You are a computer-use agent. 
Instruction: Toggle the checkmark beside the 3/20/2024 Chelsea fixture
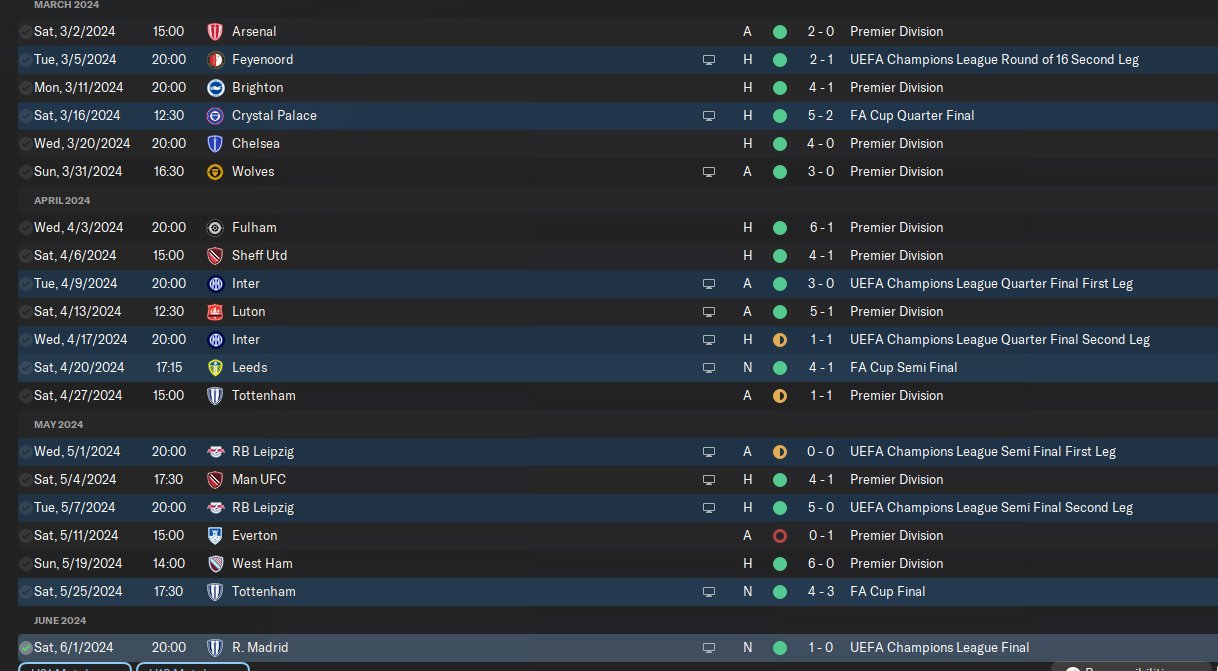click(x=26, y=144)
